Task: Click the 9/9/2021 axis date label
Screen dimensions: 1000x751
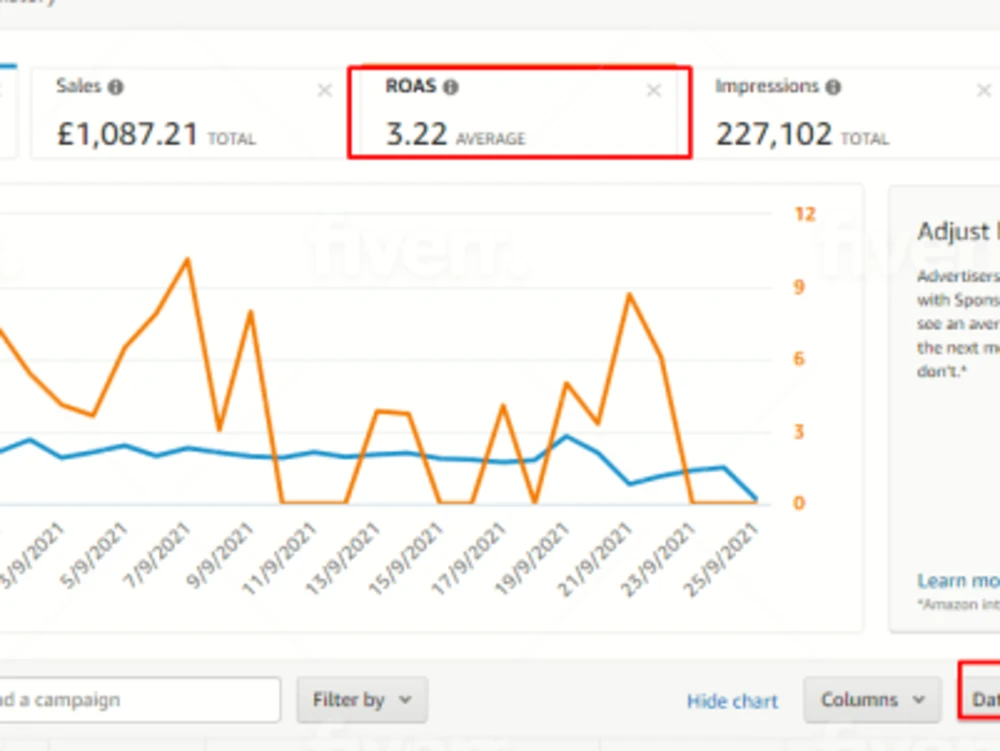Action: (219, 555)
